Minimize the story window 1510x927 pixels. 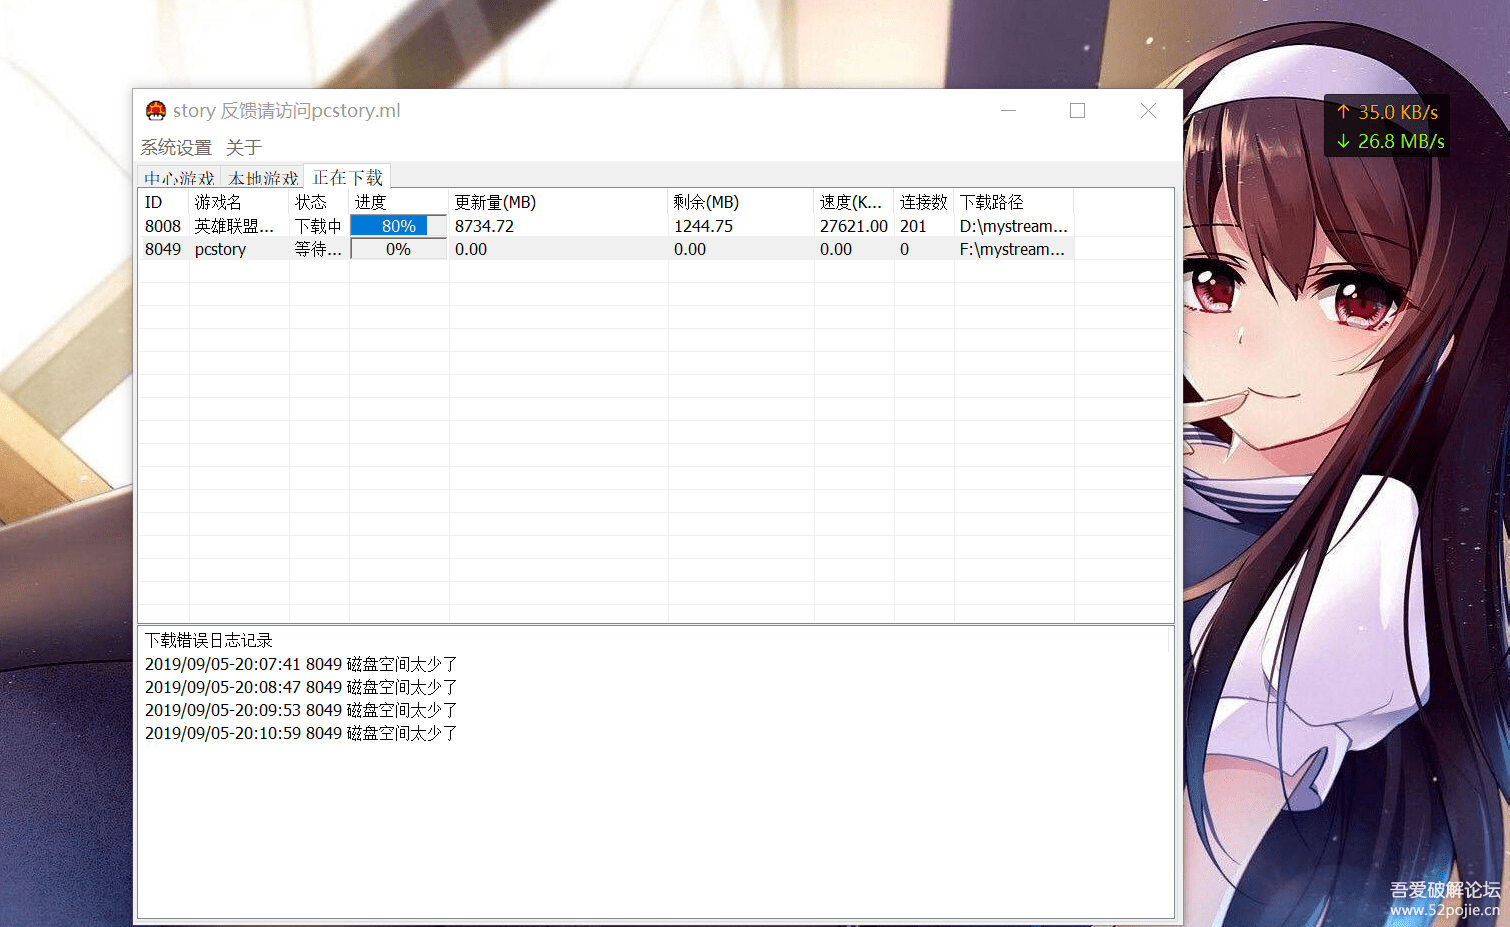tap(1008, 110)
